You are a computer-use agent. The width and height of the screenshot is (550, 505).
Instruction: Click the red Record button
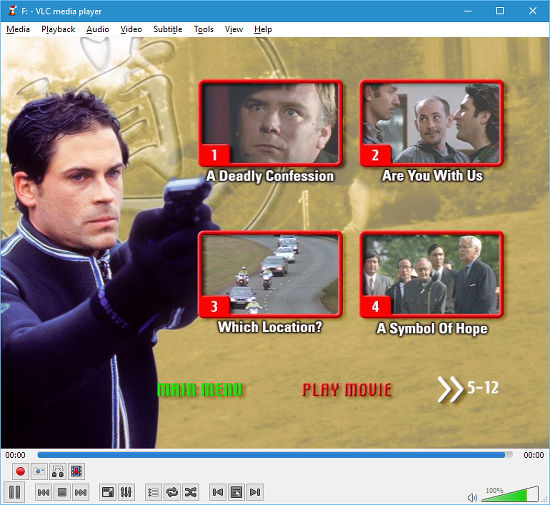(x=20, y=471)
